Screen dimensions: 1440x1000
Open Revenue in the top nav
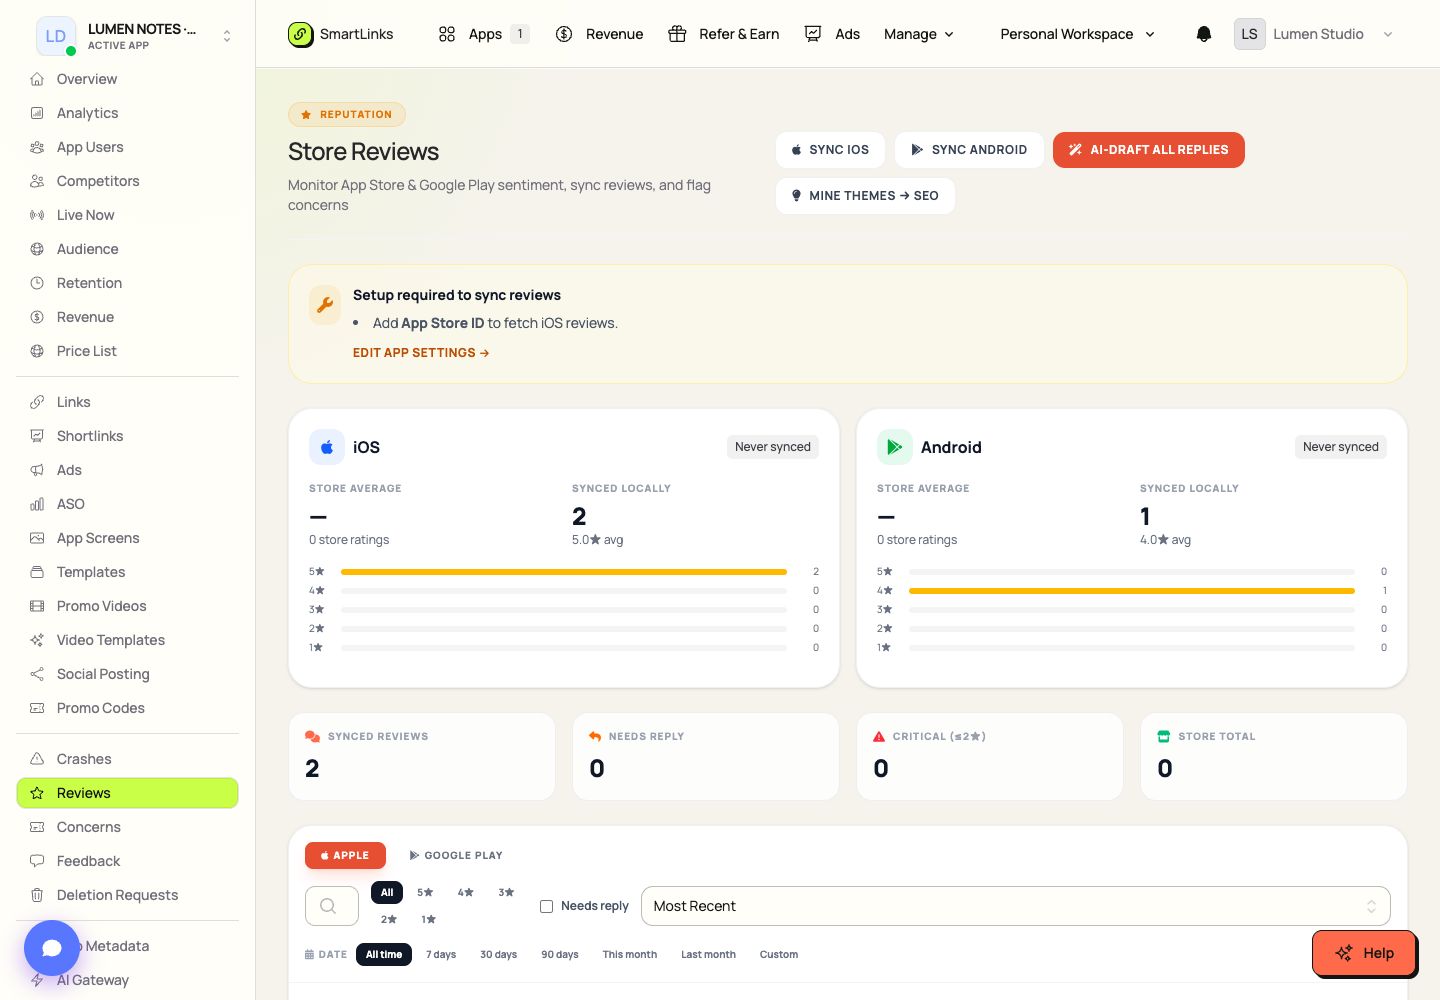click(600, 34)
